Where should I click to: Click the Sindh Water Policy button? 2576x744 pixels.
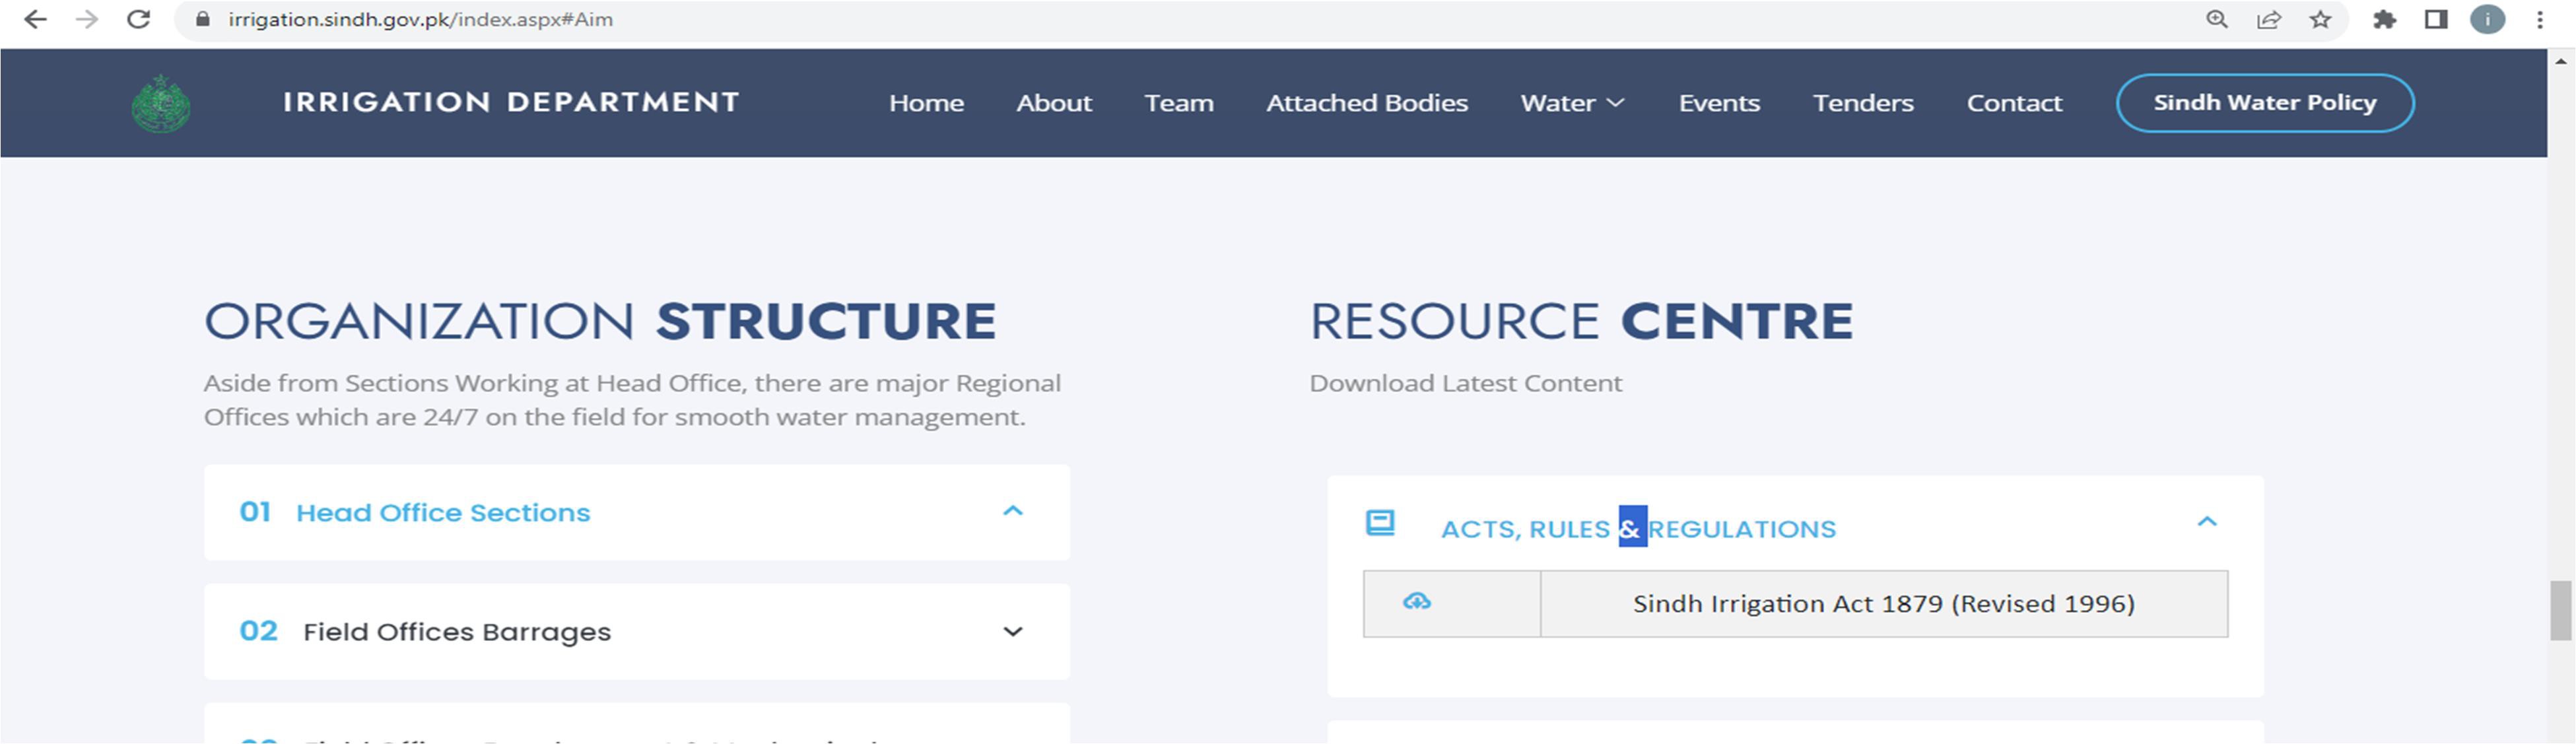(x=2264, y=103)
